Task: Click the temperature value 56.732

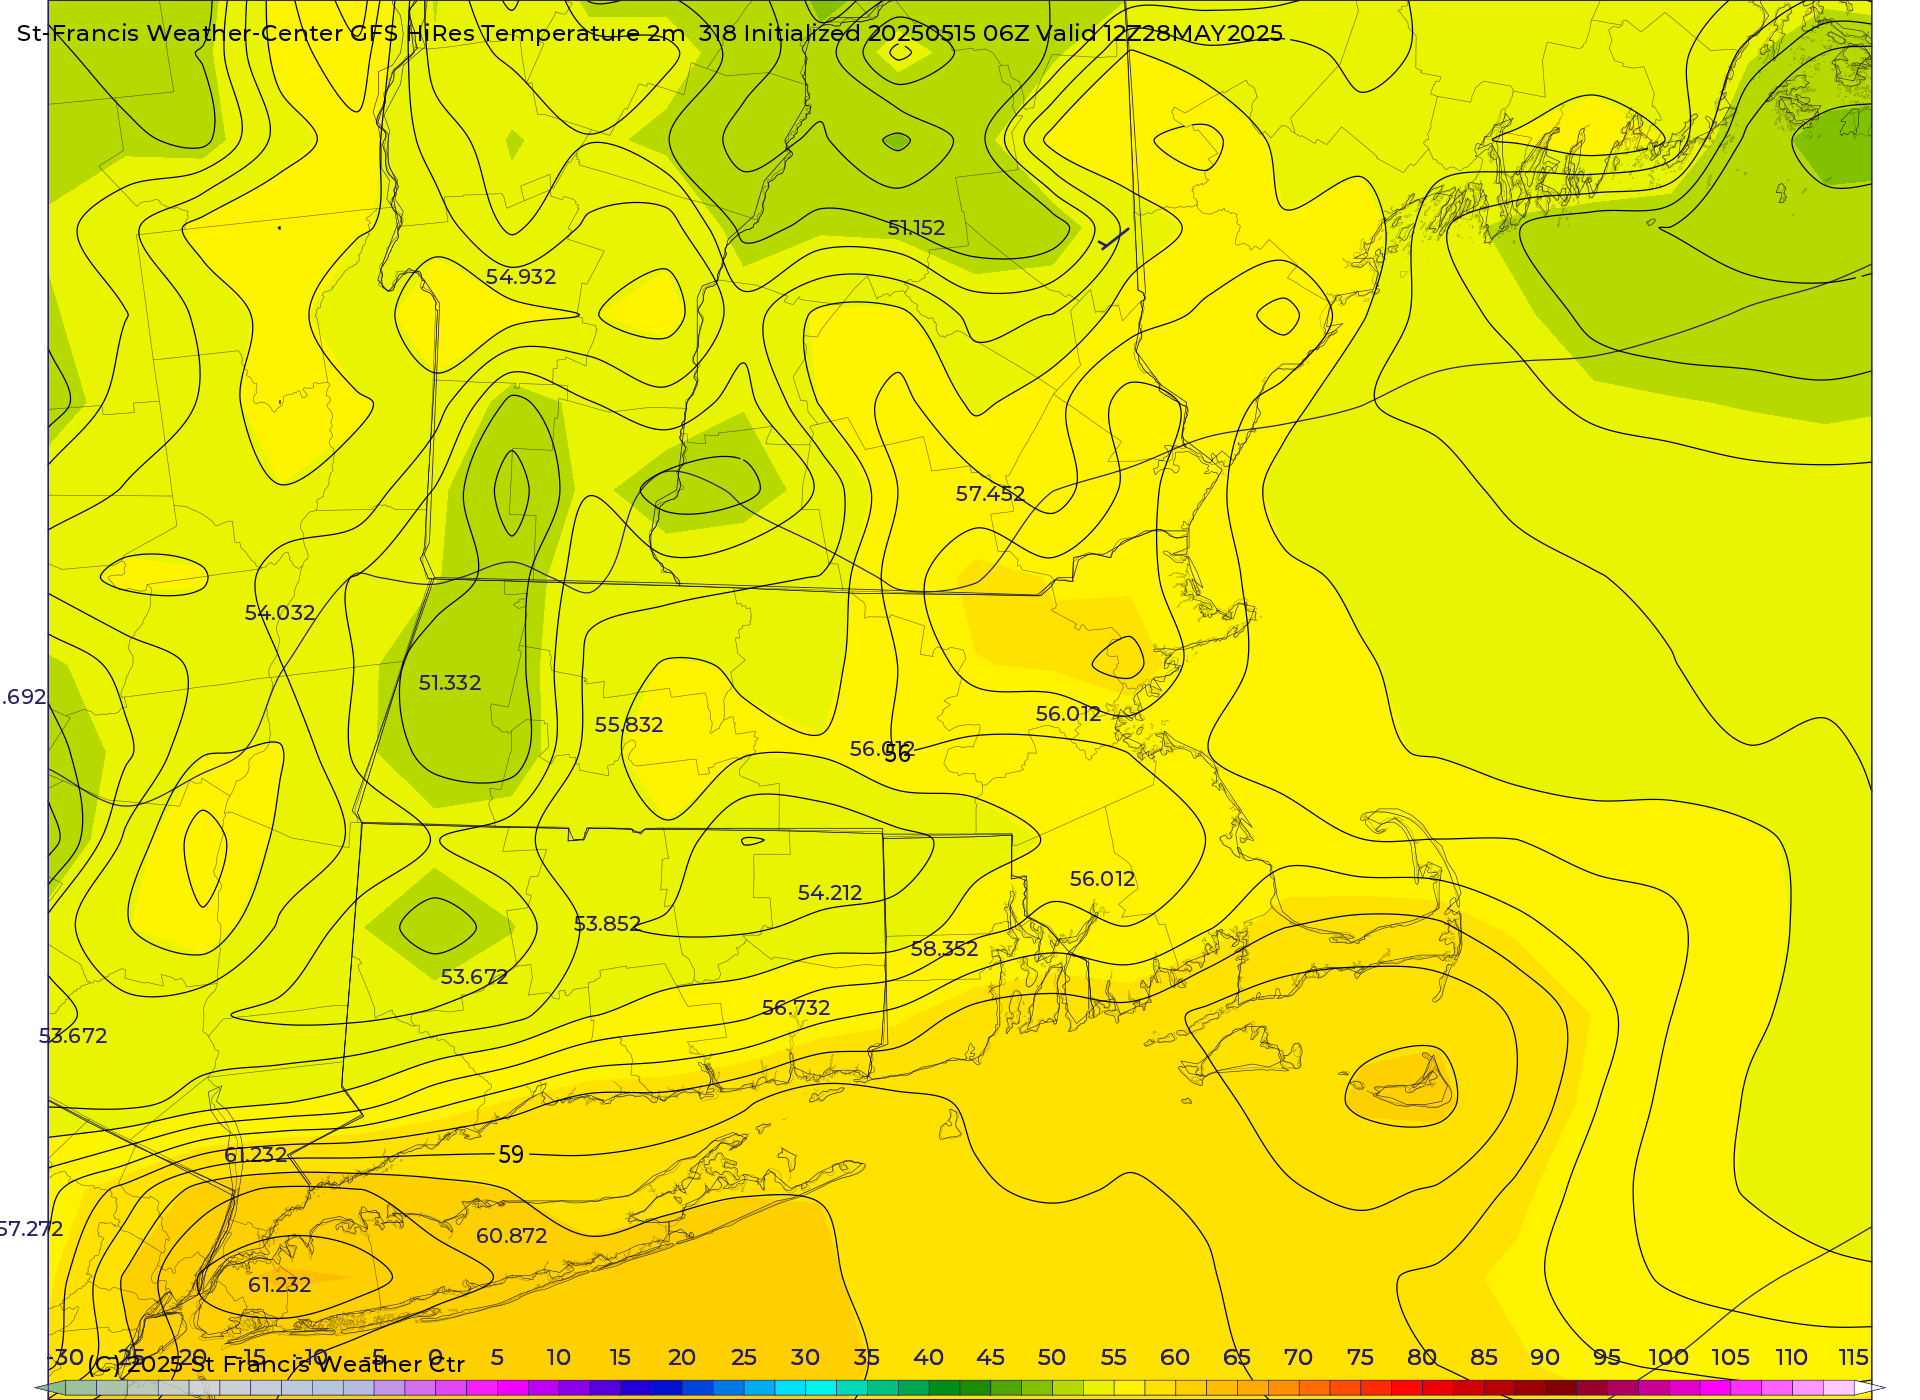Action: 796,1008
